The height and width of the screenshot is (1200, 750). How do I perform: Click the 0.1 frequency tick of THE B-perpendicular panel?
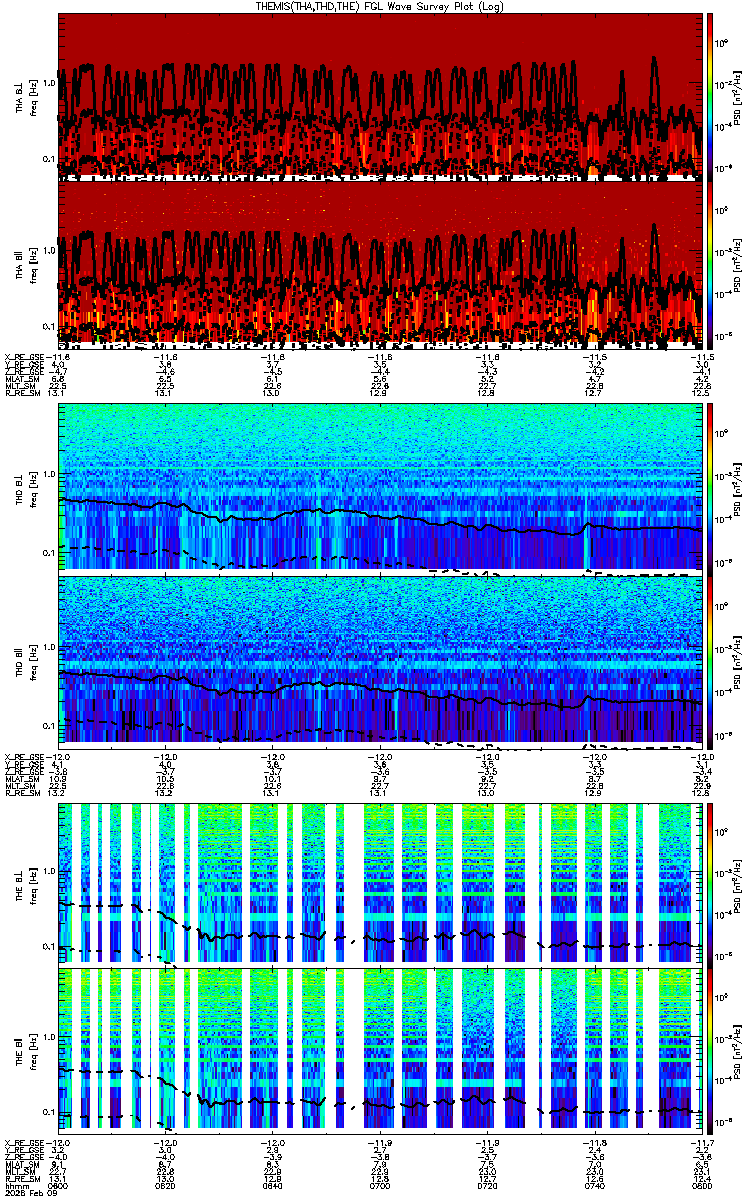point(49,945)
